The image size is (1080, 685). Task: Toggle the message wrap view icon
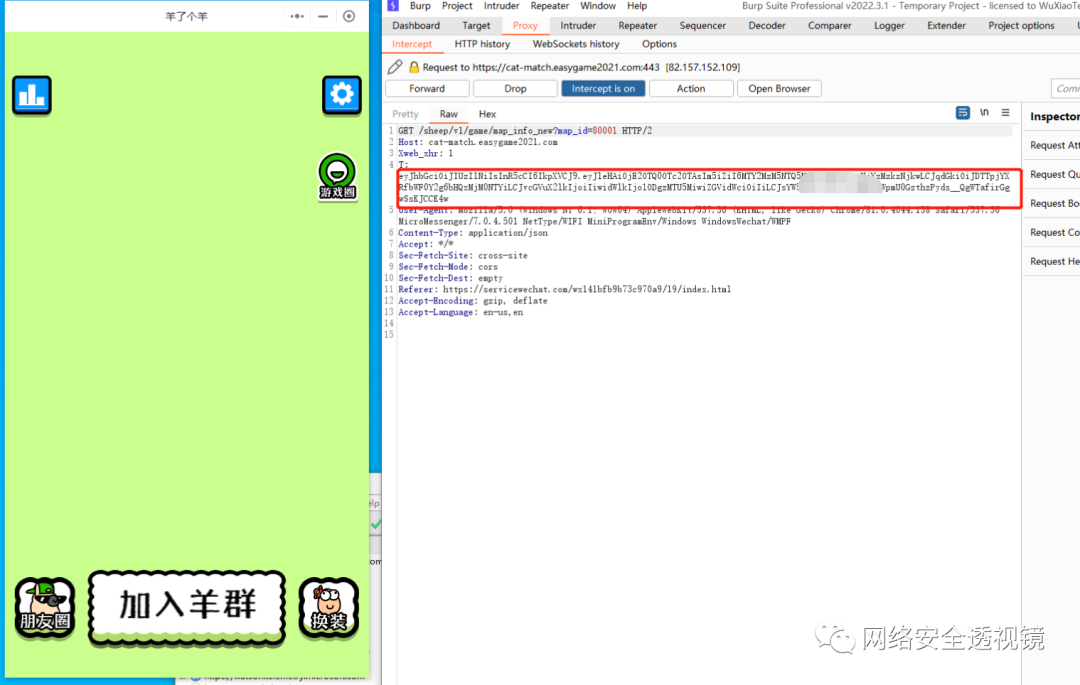tap(963, 112)
